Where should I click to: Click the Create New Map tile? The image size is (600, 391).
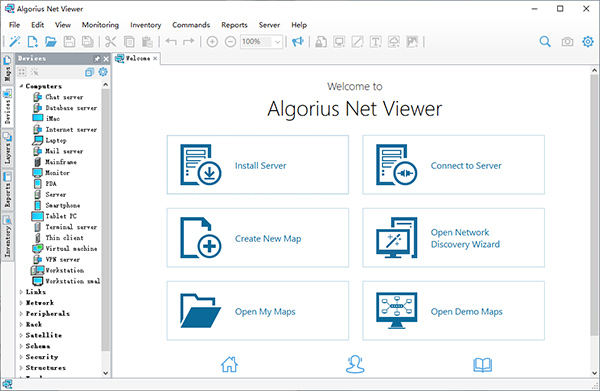[258, 238]
